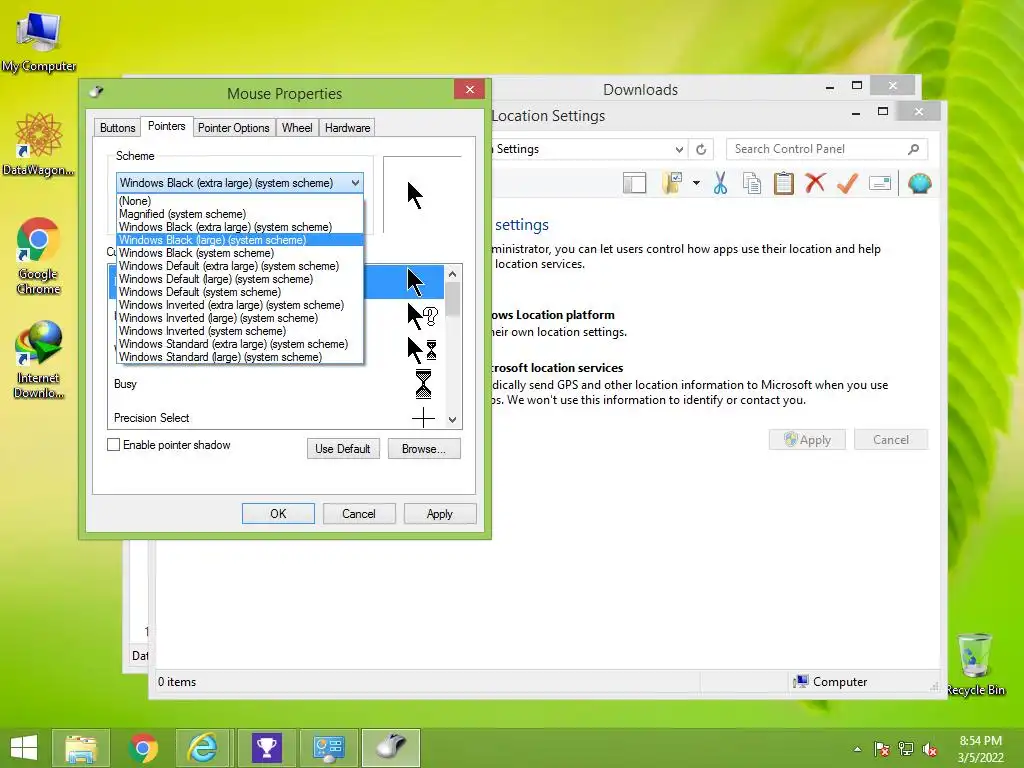
Task: Open the DataWagon desktop shortcut
Action: point(39,144)
